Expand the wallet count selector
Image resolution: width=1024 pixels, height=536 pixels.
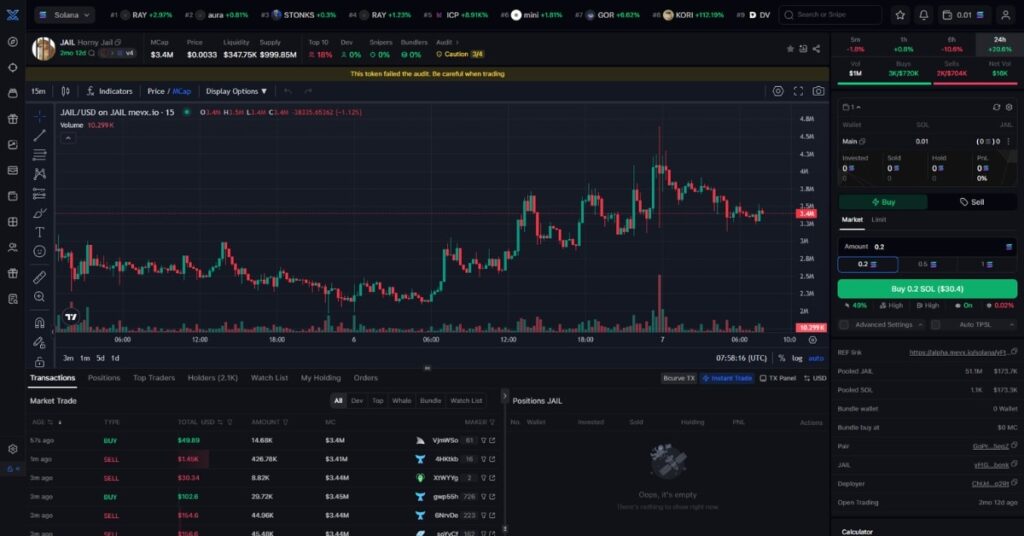click(852, 107)
